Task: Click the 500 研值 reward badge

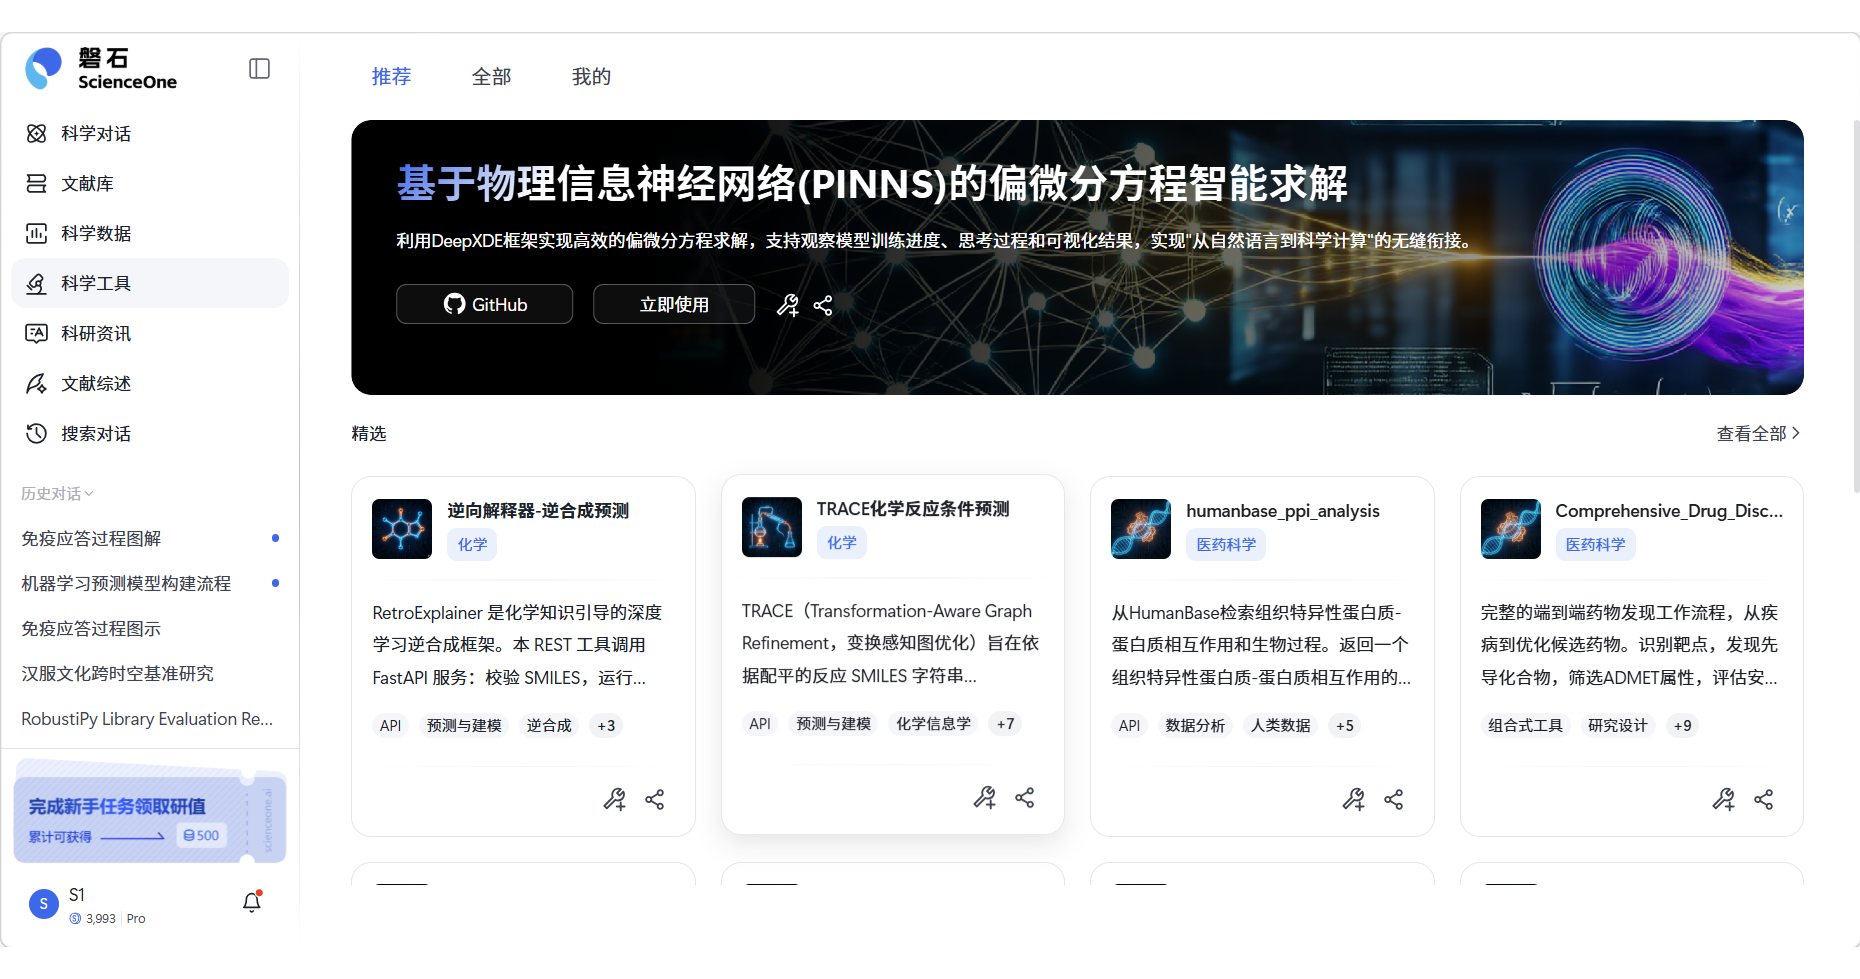Action: pyautogui.click(x=201, y=835)
